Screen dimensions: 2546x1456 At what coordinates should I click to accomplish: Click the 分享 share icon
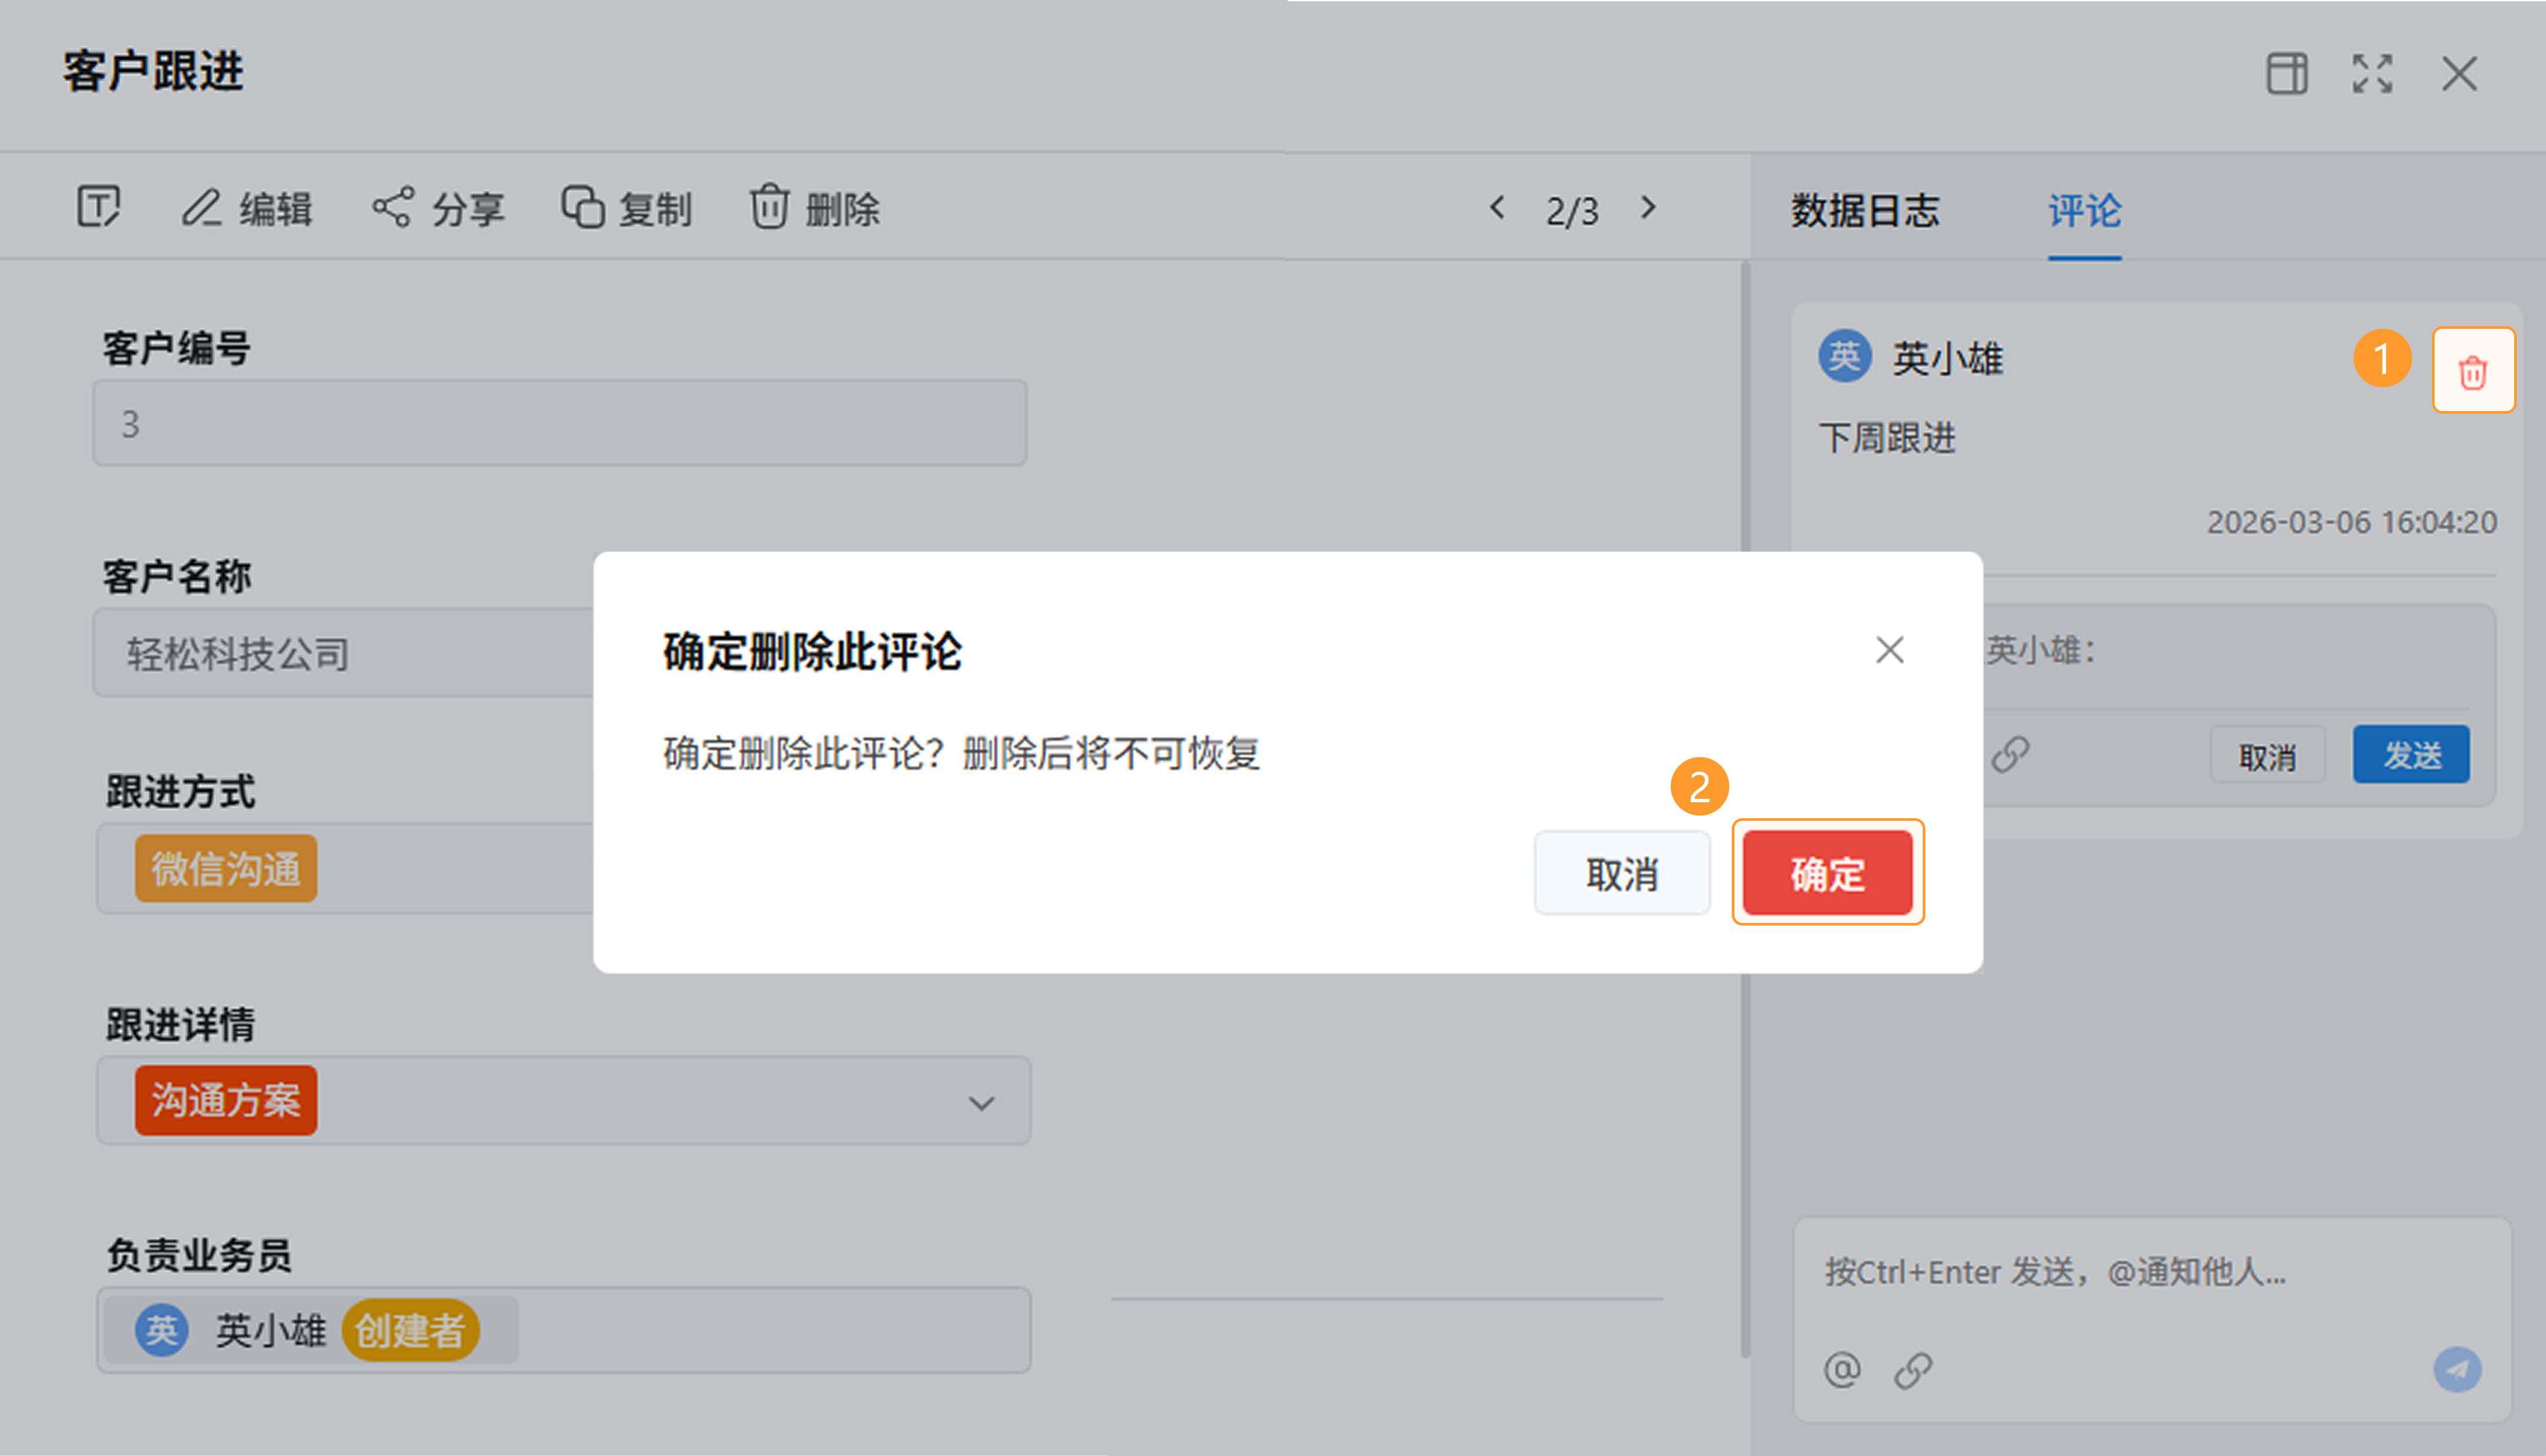tap(392, 208)
